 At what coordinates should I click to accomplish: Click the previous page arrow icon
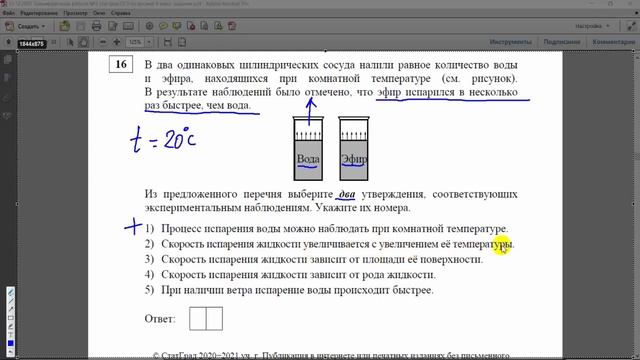(9, 42)
